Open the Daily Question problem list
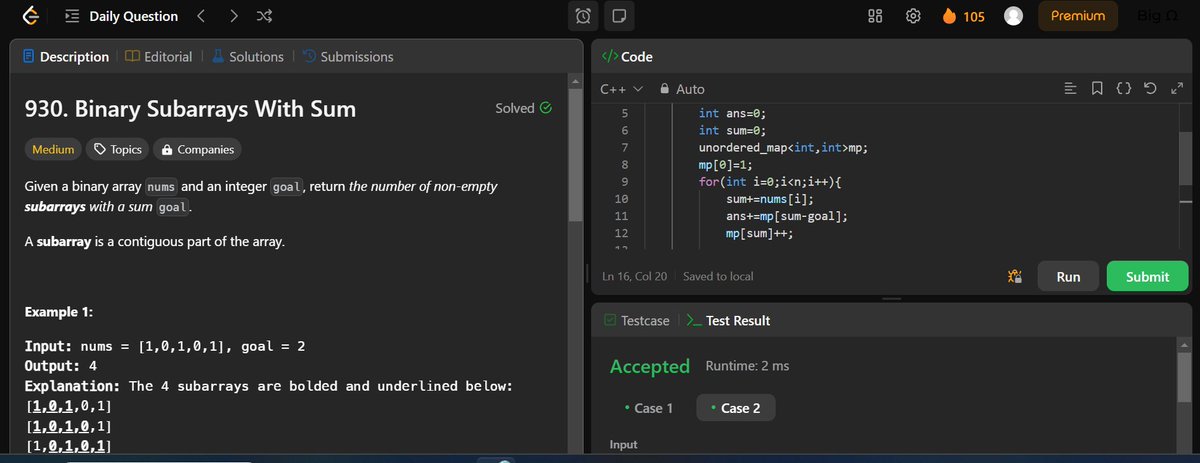The width and height of the screenshot is (1200, 463). [x=72, y=16]
